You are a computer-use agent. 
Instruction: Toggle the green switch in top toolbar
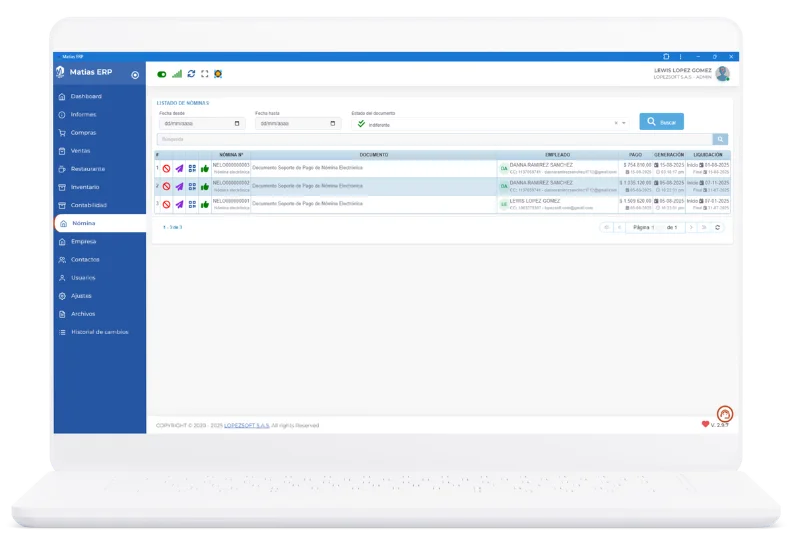click(x=162, y=73)
